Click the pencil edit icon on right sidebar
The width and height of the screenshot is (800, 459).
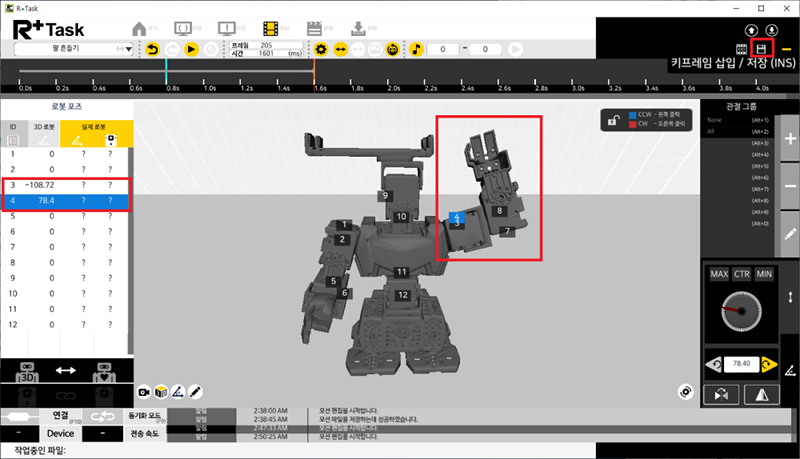coord(790,234)
